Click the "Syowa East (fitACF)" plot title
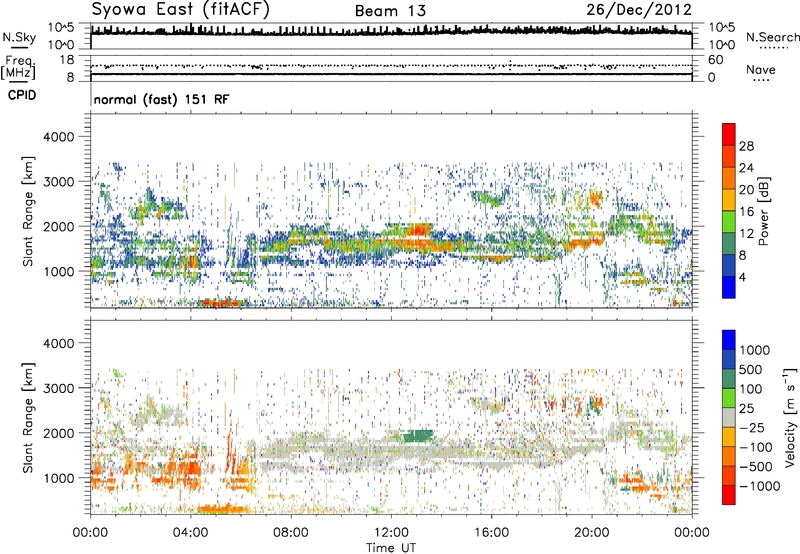The width and height of the screenshot is (800, 554). (180, 10)
